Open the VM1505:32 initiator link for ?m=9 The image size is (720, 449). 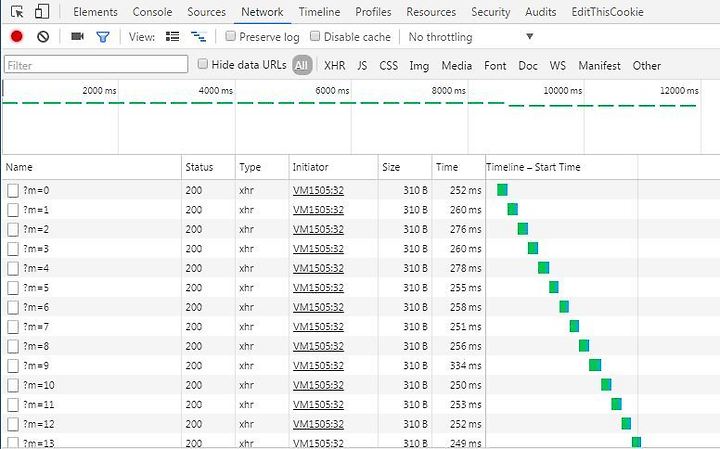[318, 366]
